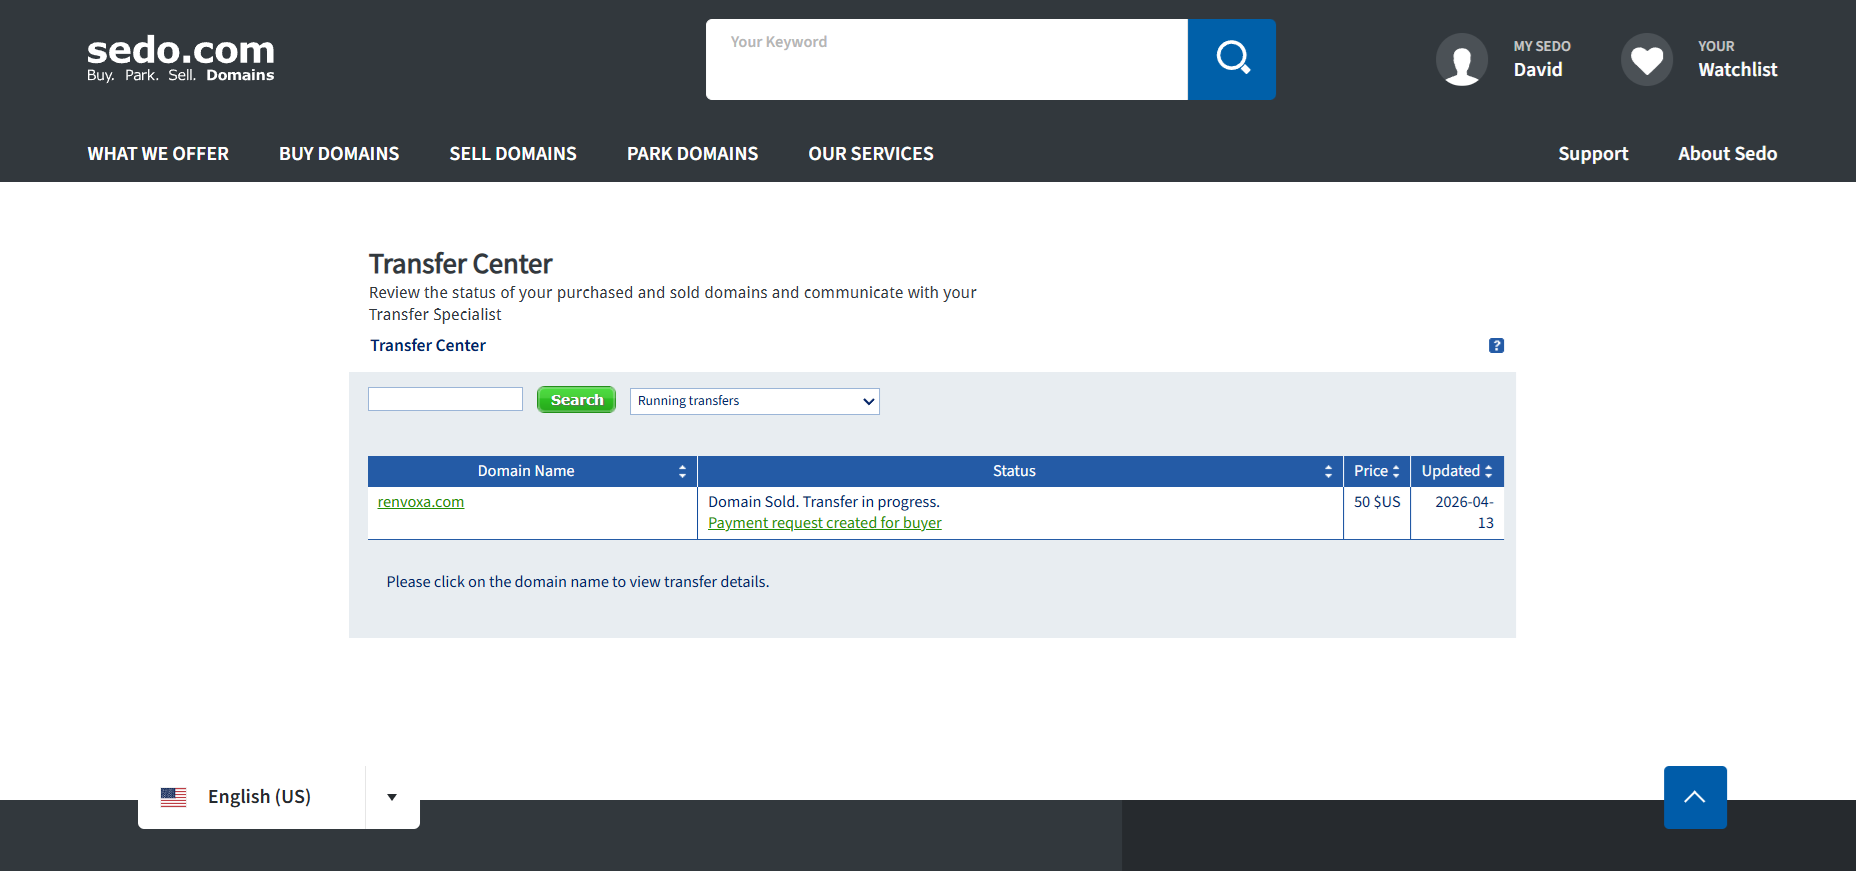Sort by Domain Name column arrows
This screenshot has height=871, width=1856.
(682, 471)
